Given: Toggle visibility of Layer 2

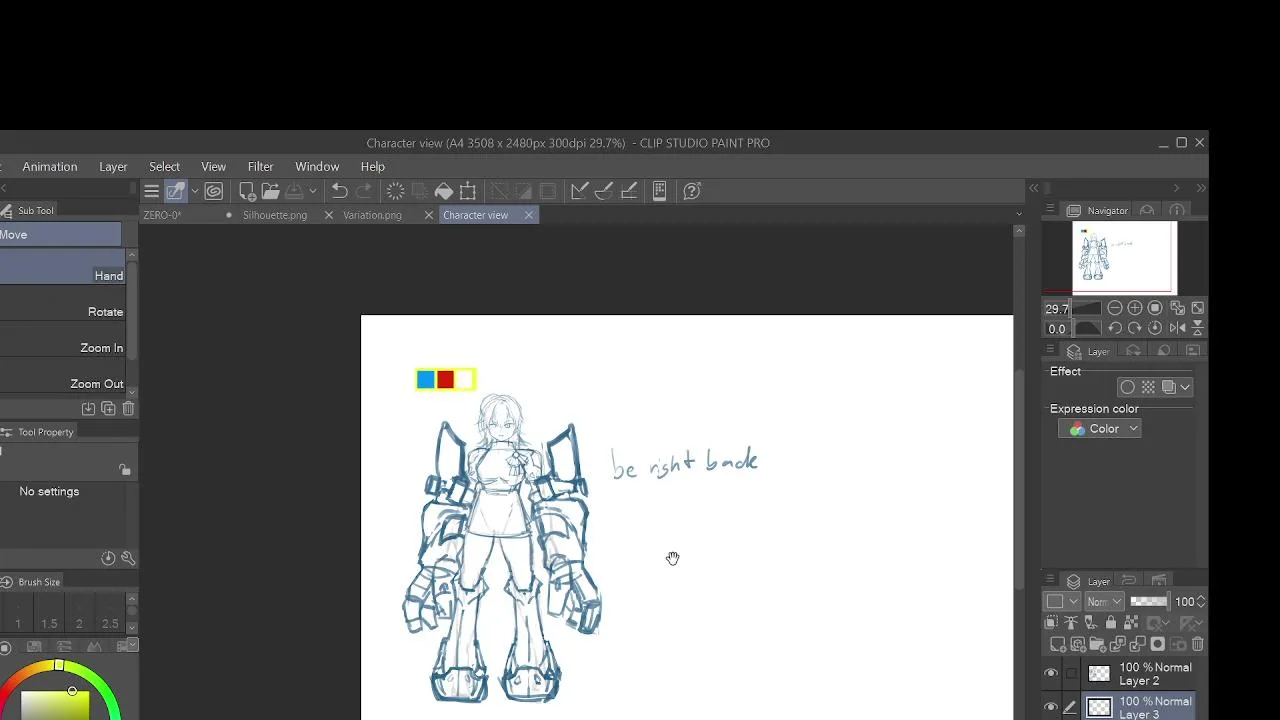Looking at the screenshot, I should (1051, 674).
